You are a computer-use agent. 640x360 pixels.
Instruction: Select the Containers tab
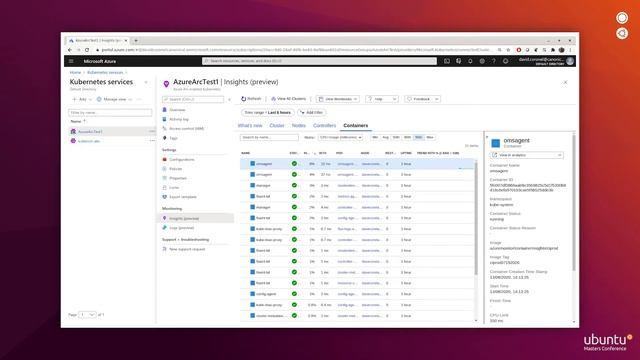pos(356,126)
